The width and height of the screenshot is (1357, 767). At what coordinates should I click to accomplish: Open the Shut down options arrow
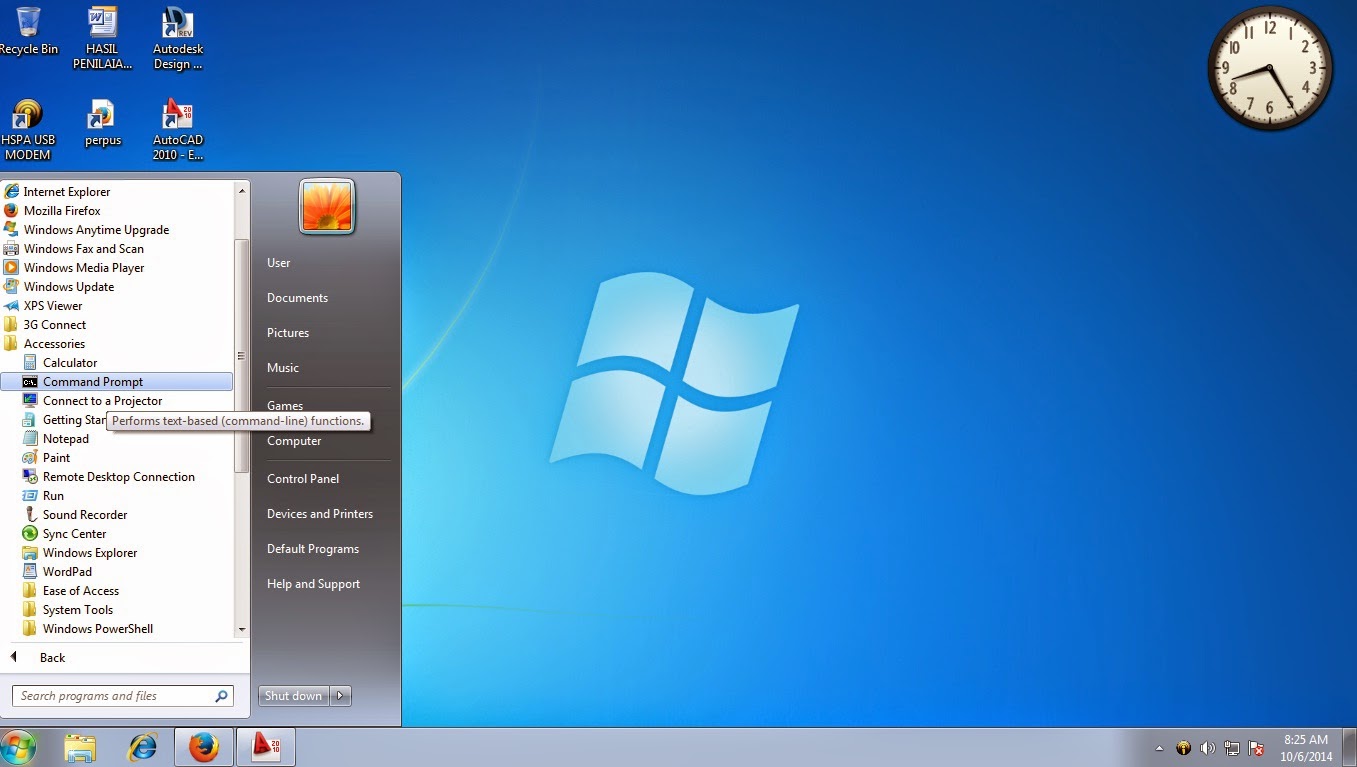pyautogui.click(x=341, y=696)
